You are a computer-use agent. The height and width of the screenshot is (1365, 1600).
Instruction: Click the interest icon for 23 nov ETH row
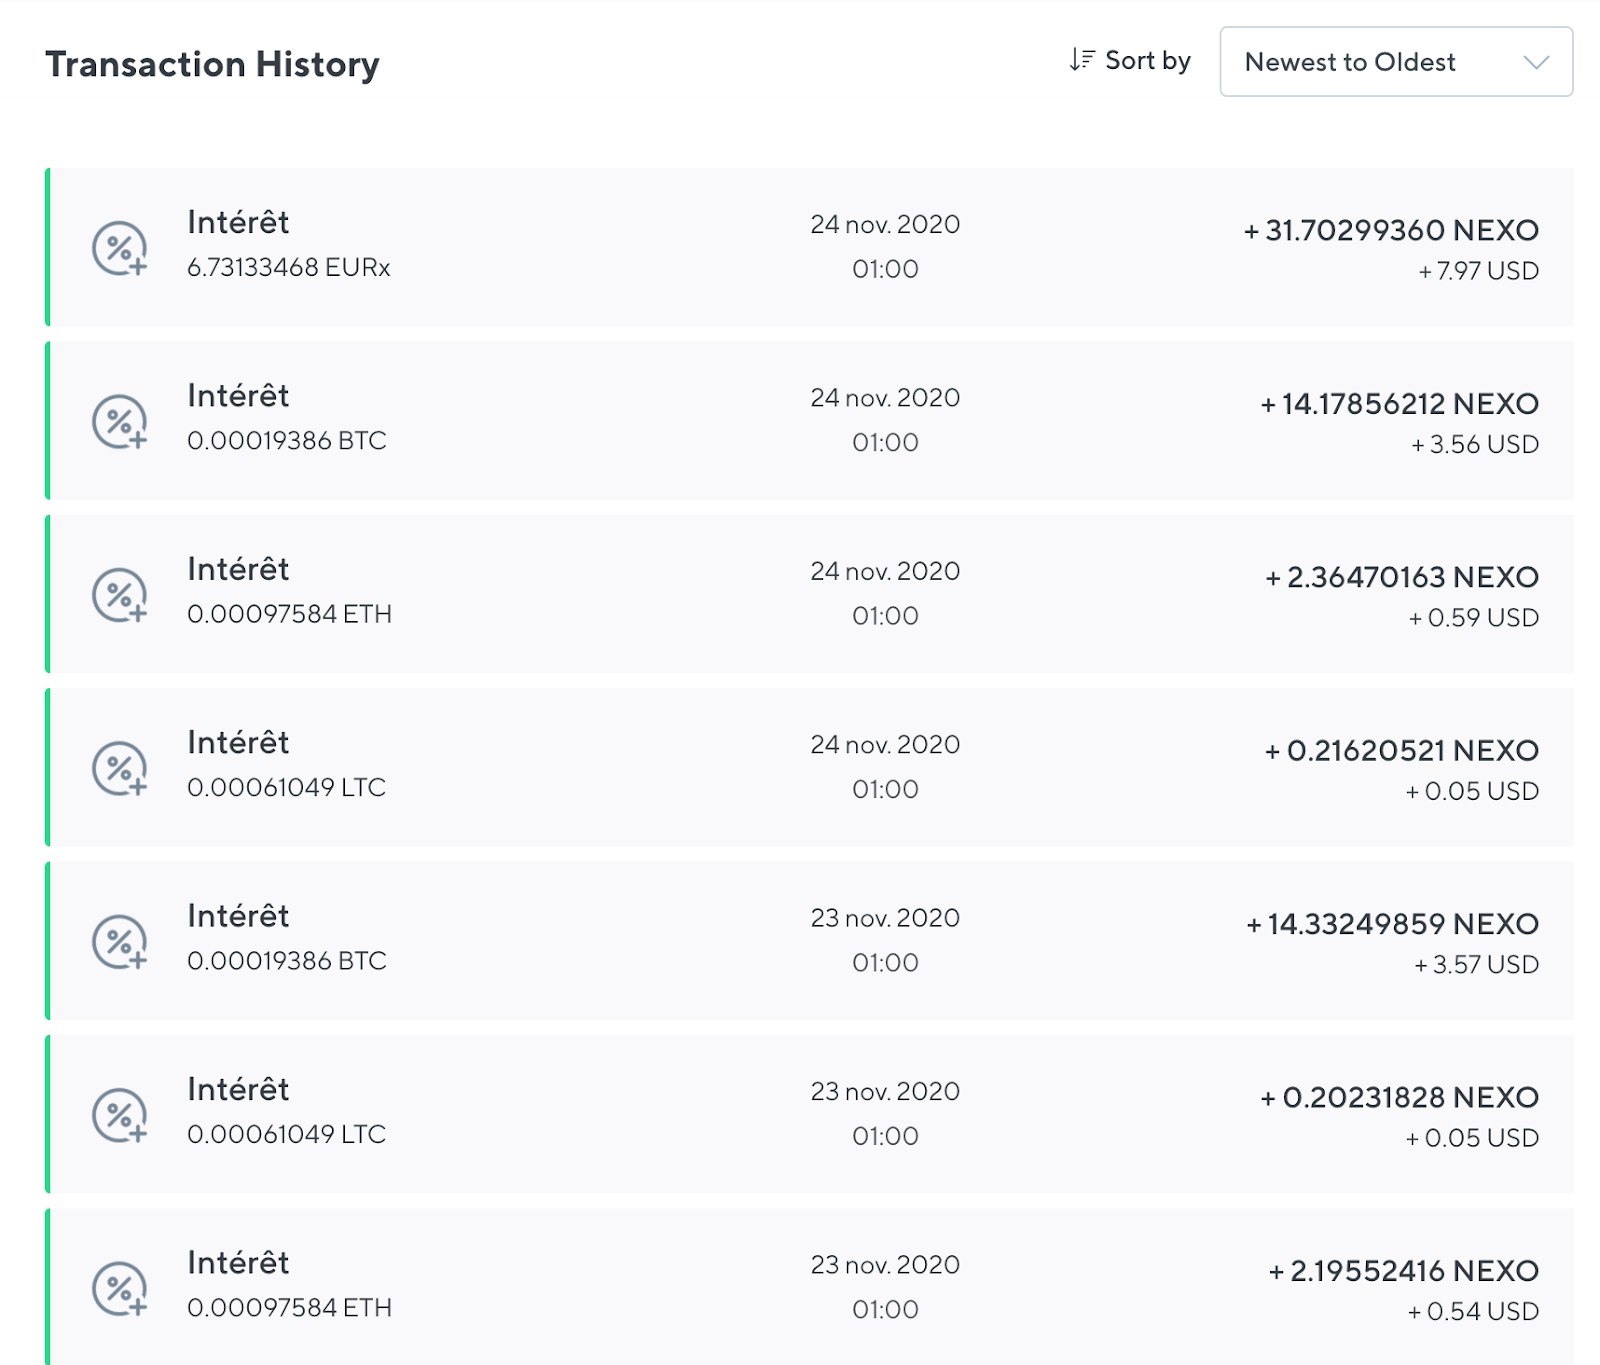coord(120,1288)
